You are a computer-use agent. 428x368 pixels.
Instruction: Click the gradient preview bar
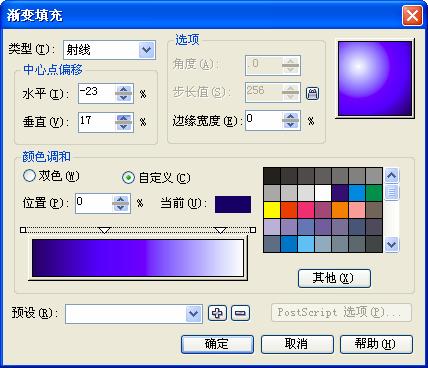pyautogui.click(x=138, y=257)
